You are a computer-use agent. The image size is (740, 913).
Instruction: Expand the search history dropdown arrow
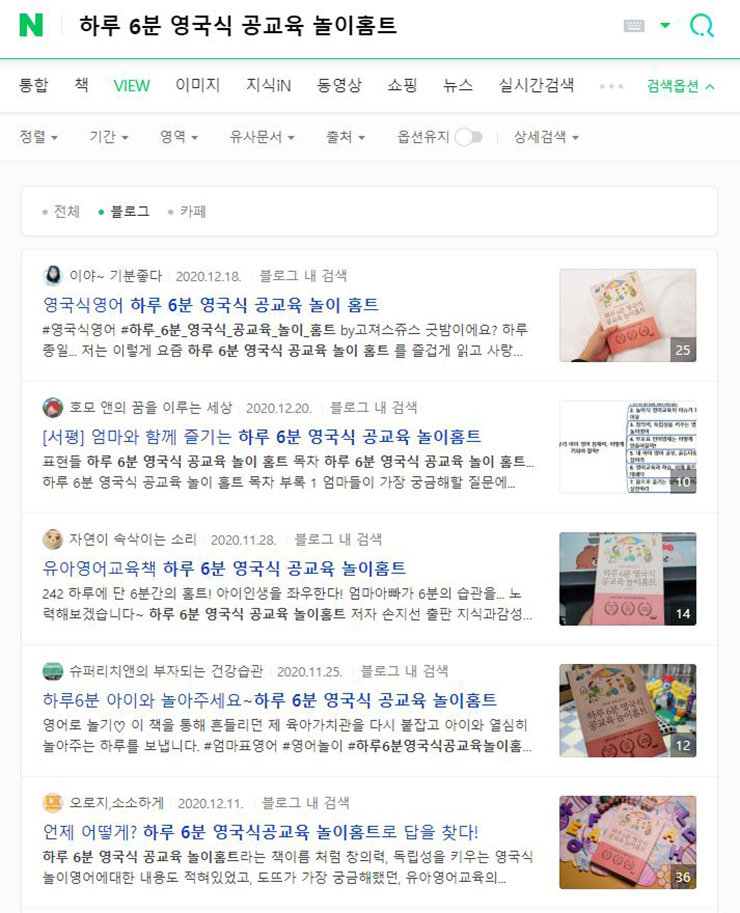coord(665,25)
